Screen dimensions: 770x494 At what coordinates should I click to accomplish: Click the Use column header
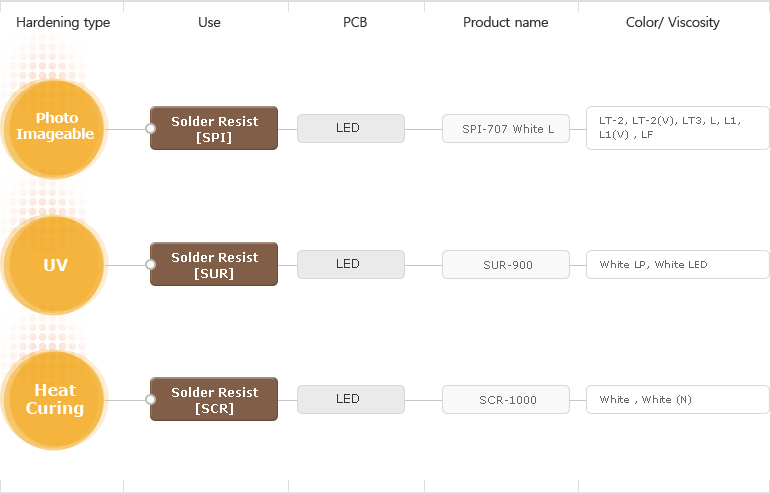[209, 23]
